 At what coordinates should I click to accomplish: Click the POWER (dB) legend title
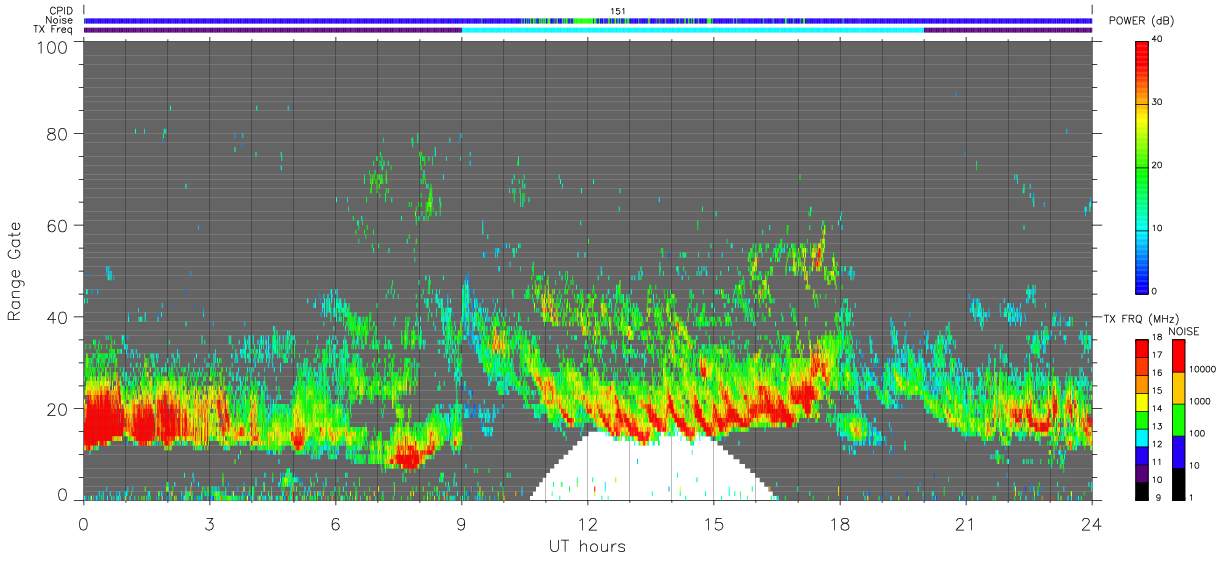tap(1141, 21)
